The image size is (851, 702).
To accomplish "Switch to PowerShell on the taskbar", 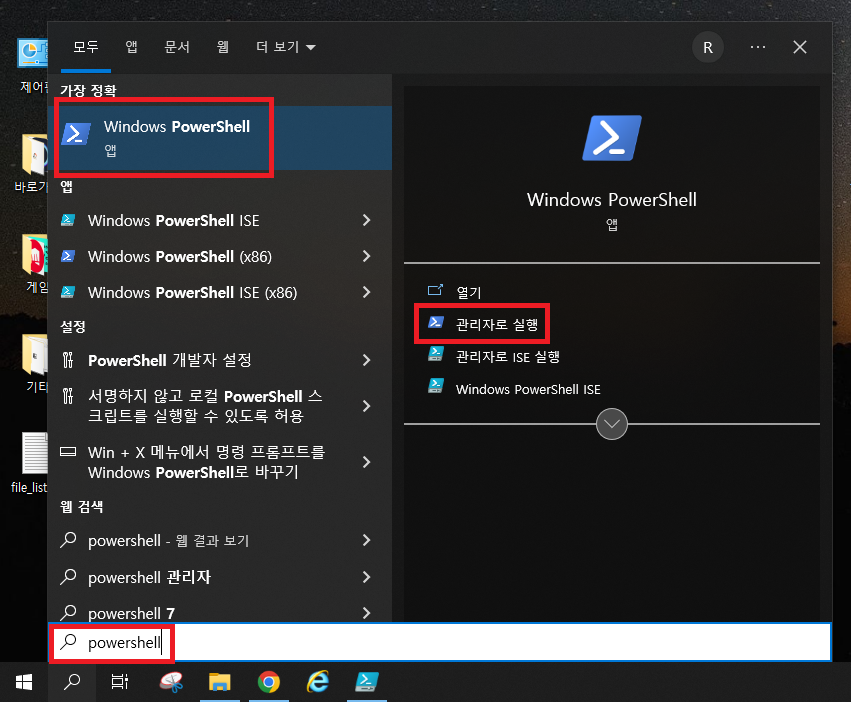I will point(367,682).
